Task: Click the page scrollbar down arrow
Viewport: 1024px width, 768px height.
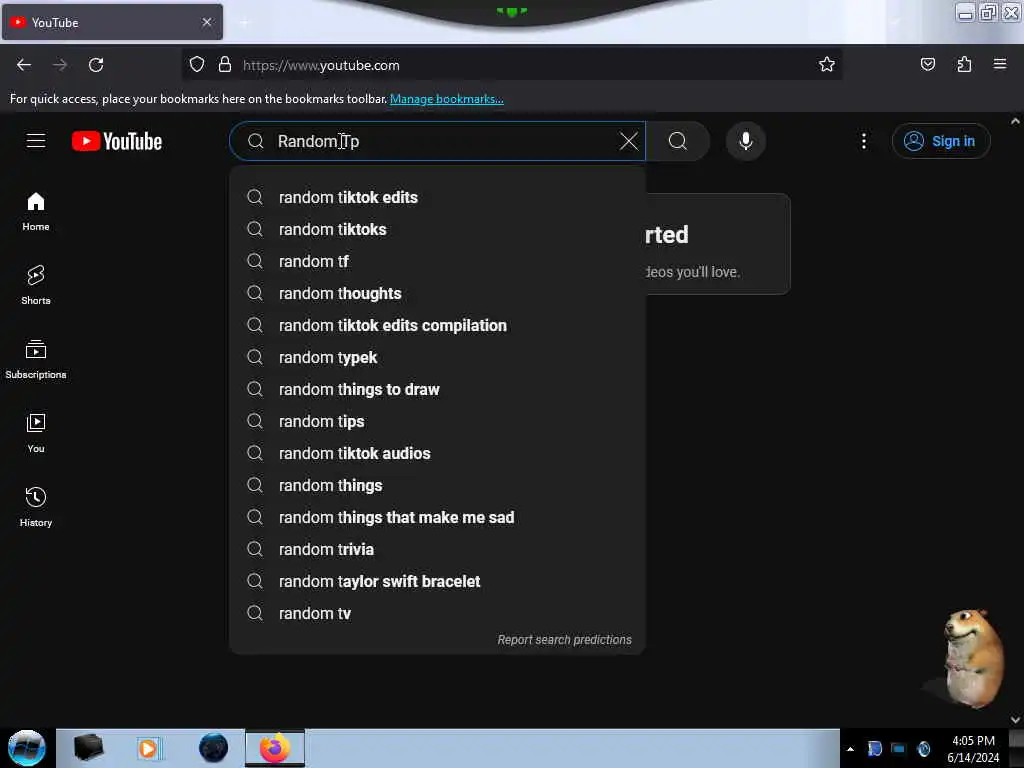Action: pos(1015,720)
